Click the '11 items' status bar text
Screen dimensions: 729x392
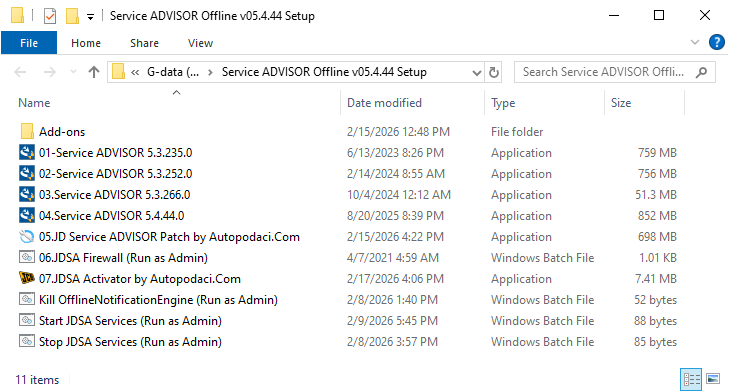37,380
